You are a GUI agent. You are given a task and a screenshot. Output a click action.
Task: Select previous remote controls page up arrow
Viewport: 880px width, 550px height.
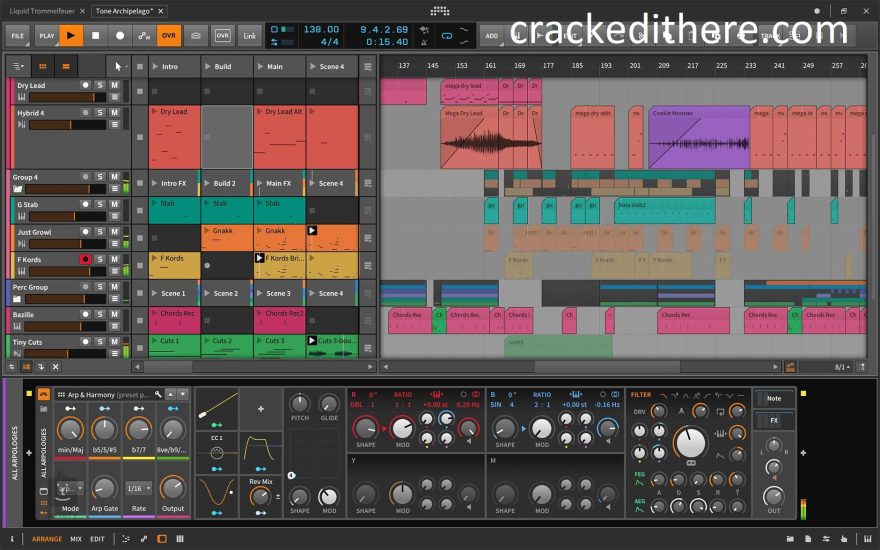(171, 395)
